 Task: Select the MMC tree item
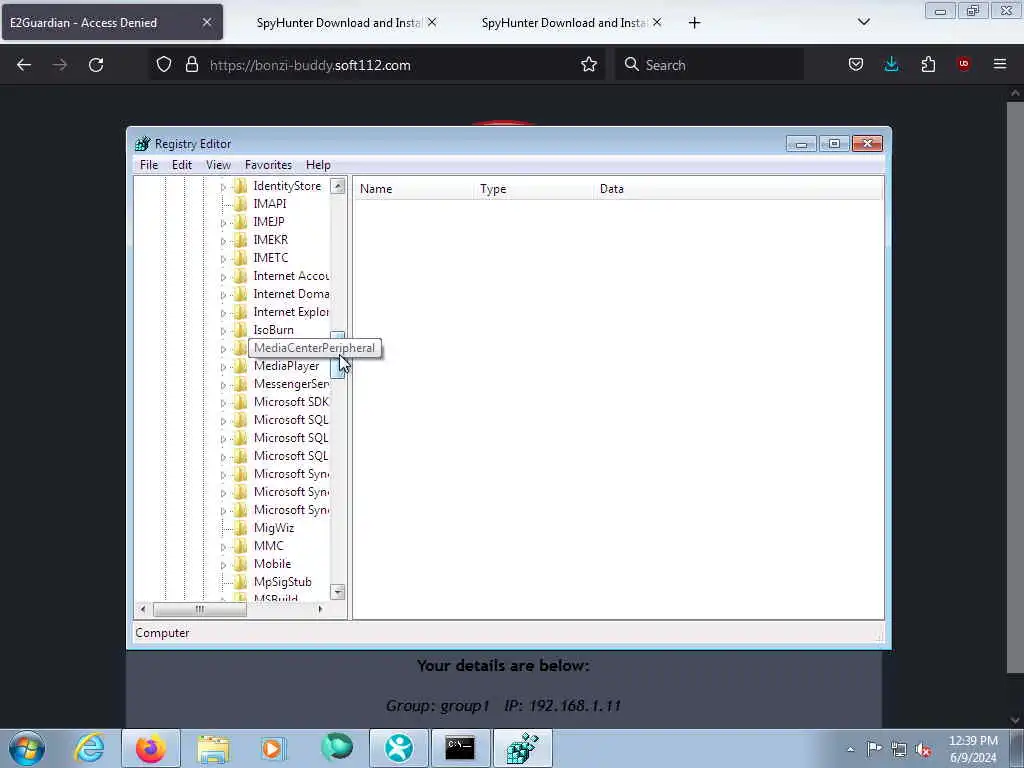point(268,545)
